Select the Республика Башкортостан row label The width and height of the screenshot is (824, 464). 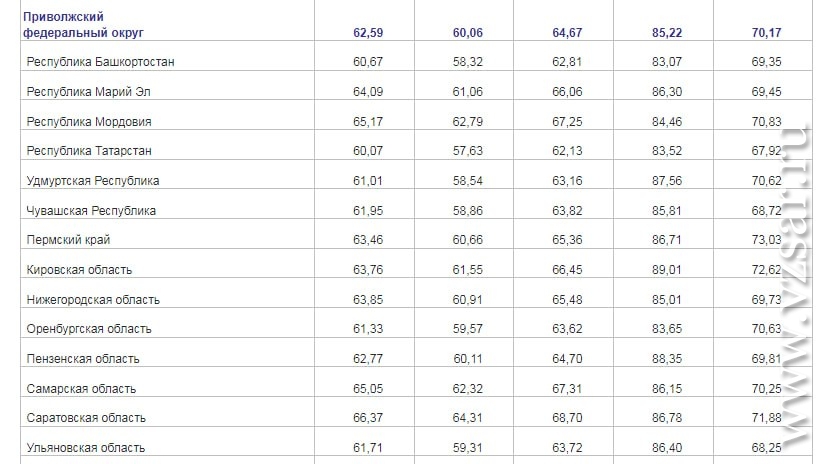pos(102,62)
